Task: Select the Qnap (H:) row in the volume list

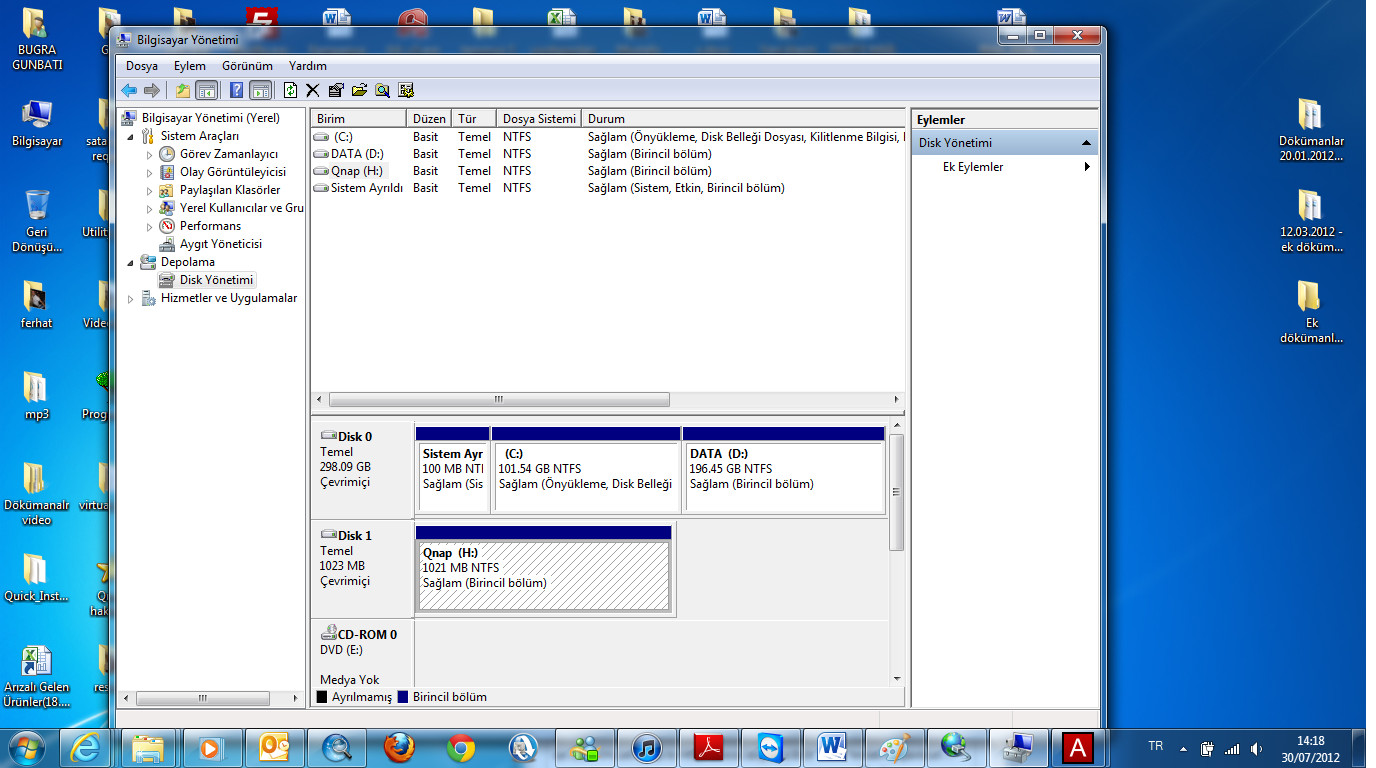Action: pyautogui.click(x=608, y=171)
